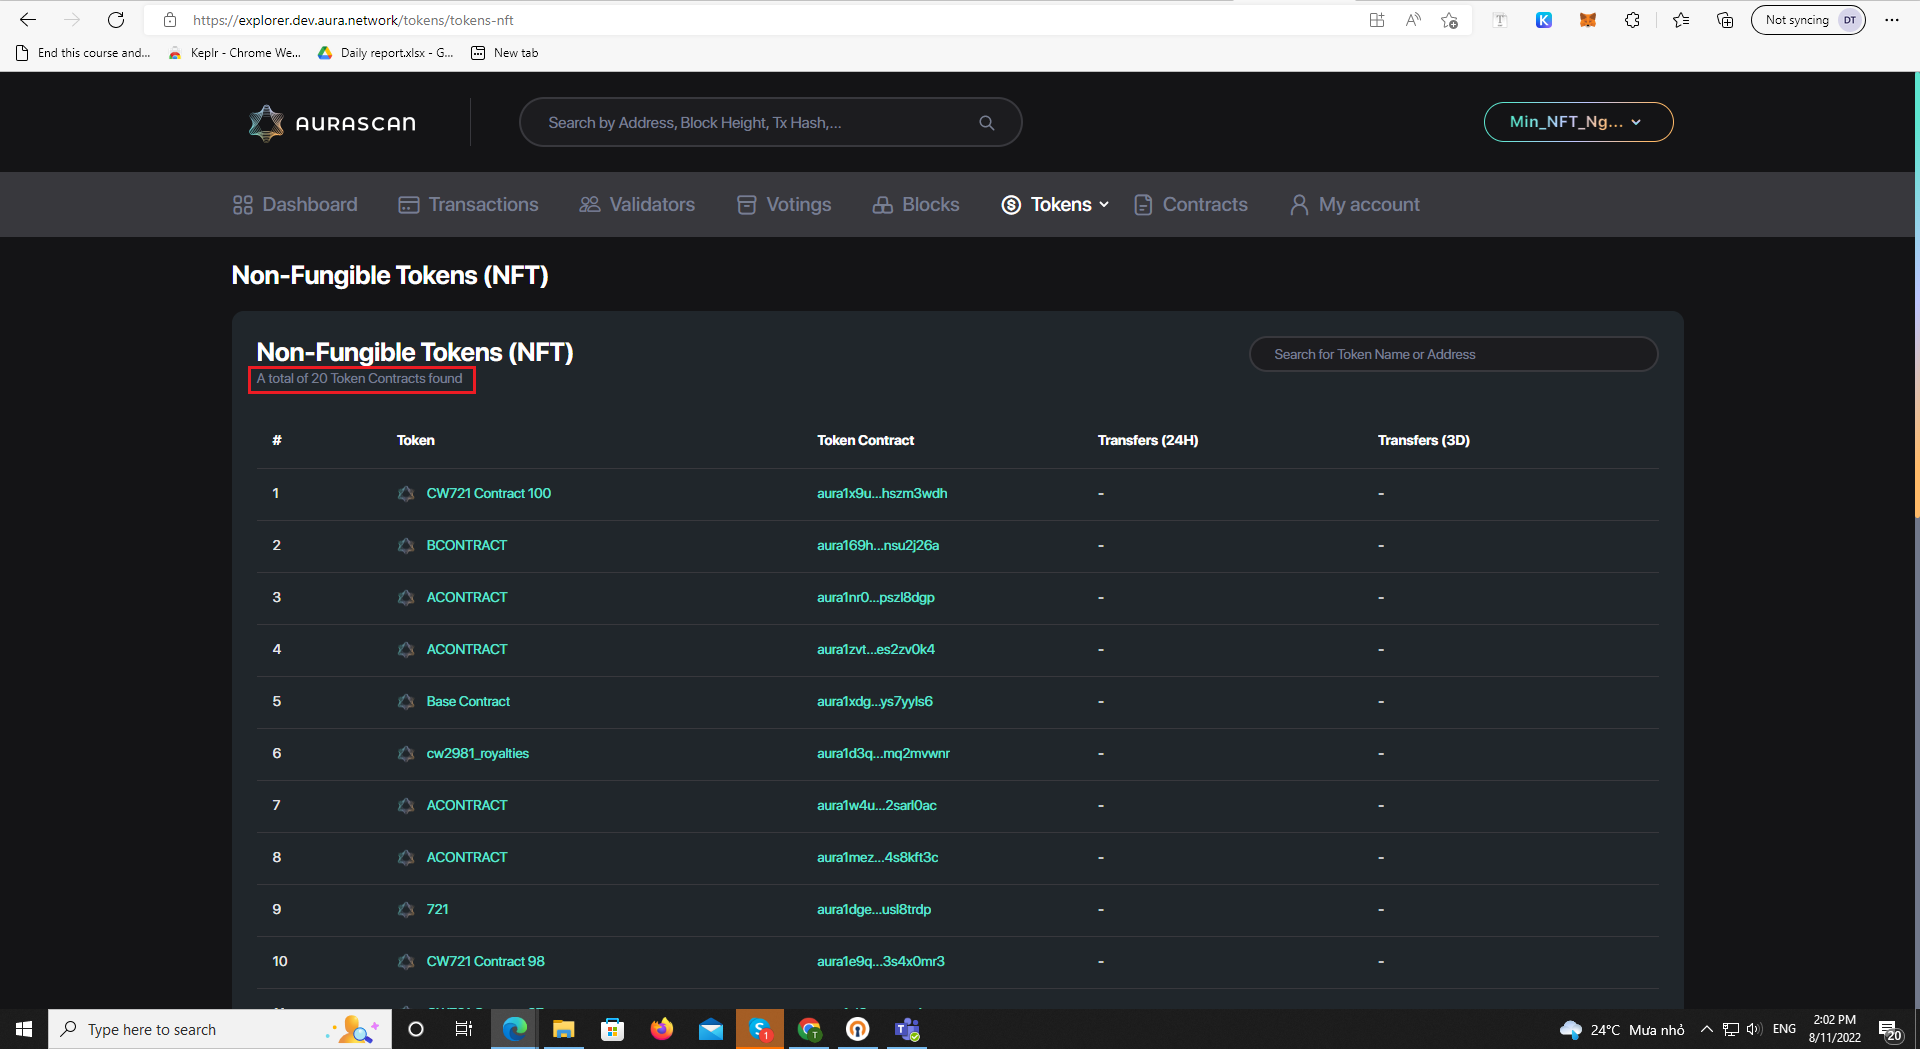Viewport: 1920px width, 1049px height.
Task: Open the Keplr - Chrome We... bookmark
Action: click(235, 53)
